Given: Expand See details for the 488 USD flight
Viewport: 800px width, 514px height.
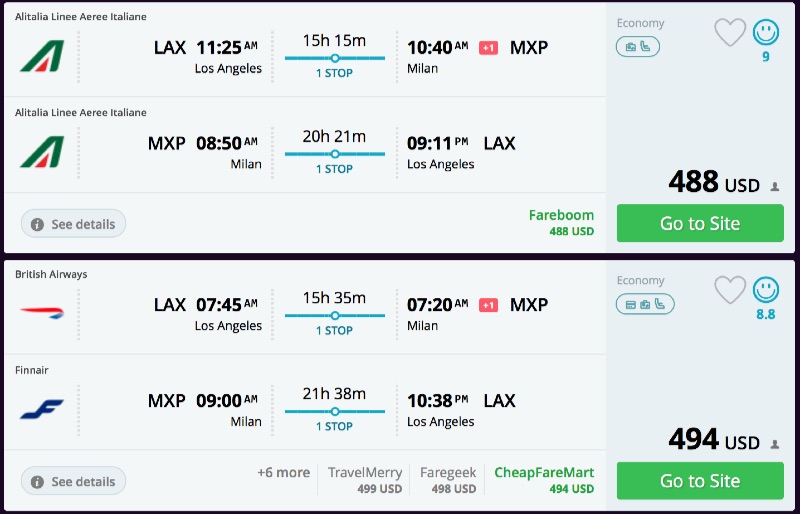Looking at the screenshot, I should [74, 224].
